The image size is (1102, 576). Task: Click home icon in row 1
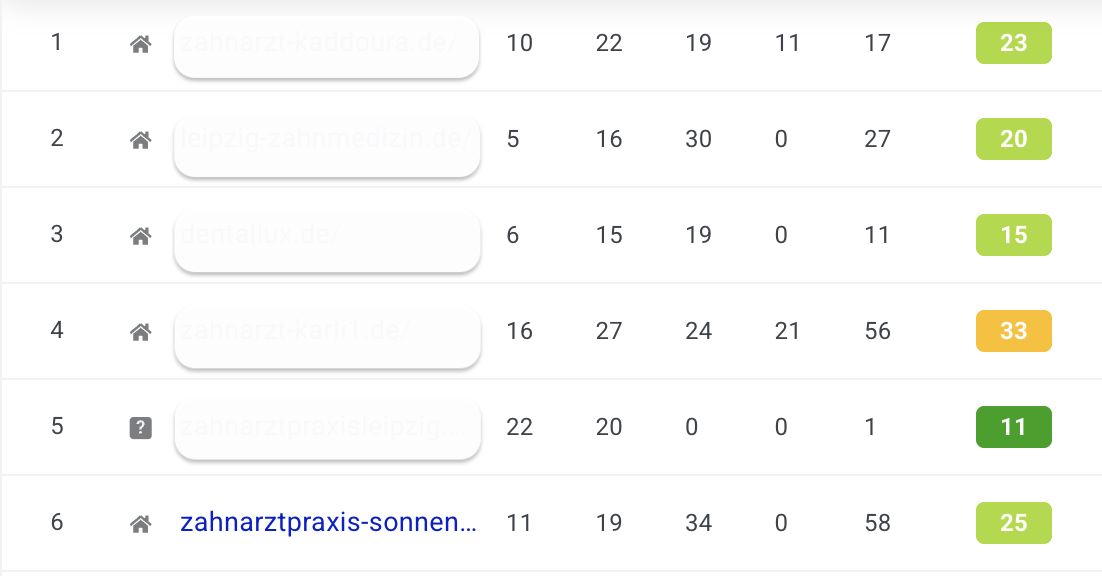(x=140, y=44)
